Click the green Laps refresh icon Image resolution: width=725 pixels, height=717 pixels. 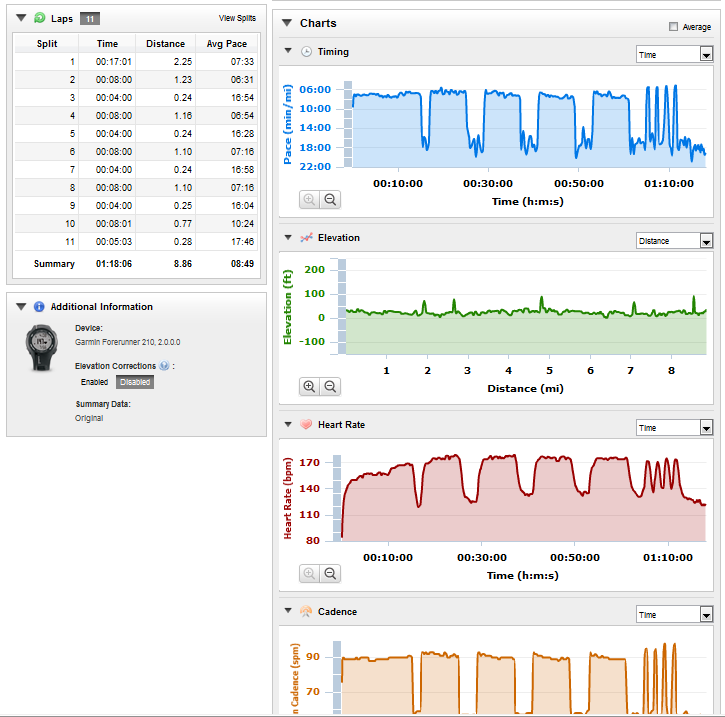point(40,18)
